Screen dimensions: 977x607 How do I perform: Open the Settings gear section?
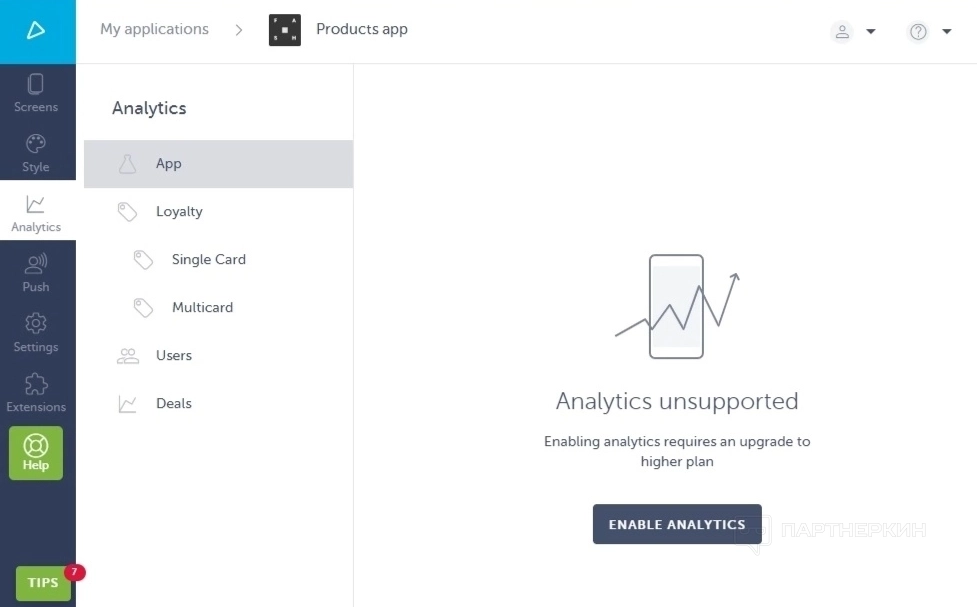click(x=36, y=332)
